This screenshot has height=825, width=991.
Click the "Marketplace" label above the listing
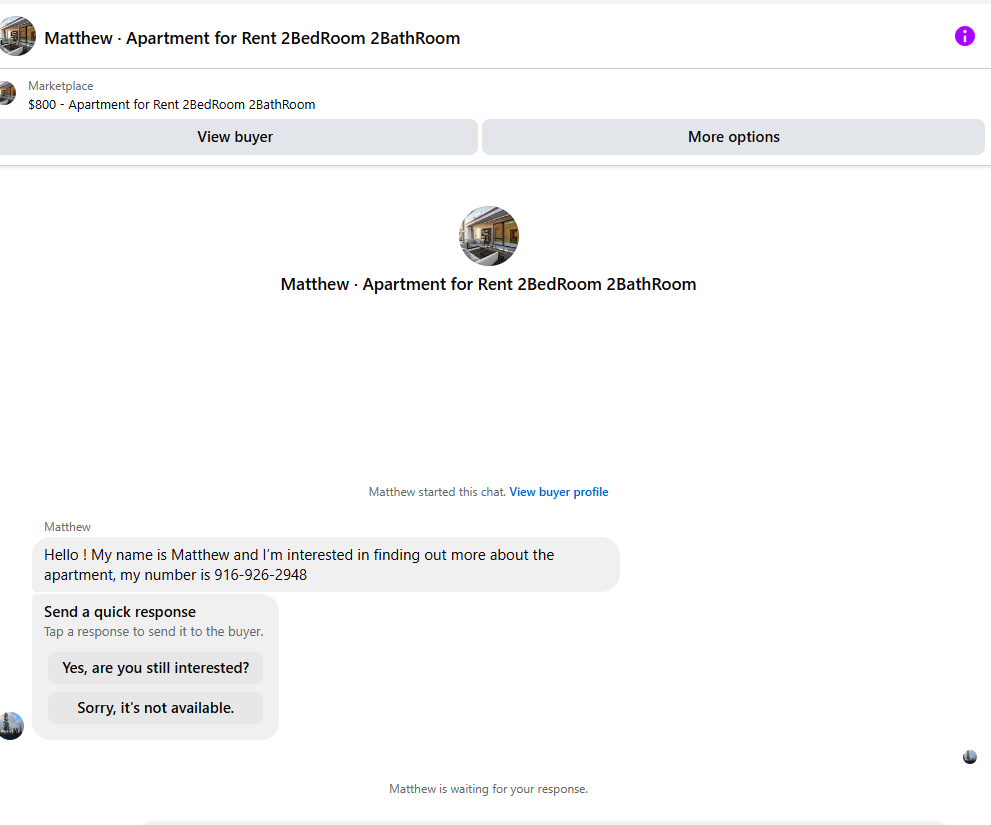(x=60, y=86)
